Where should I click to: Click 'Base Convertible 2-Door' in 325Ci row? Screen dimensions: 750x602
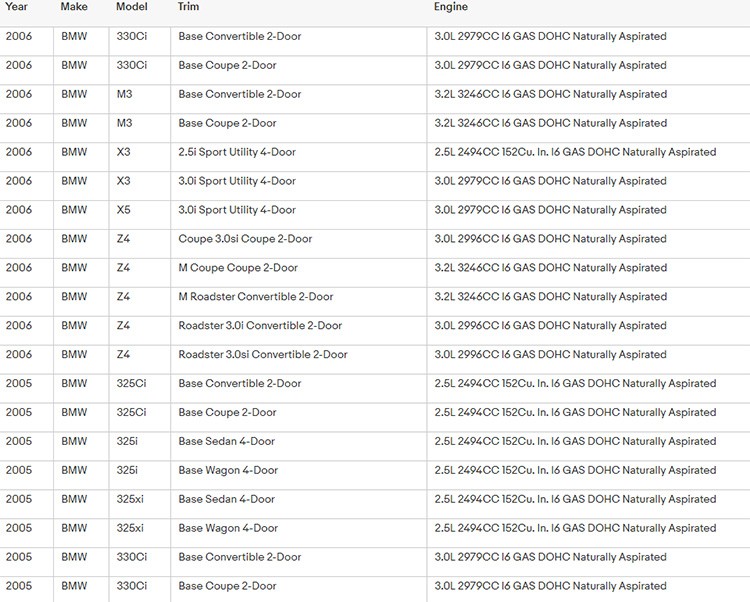point(240,383)
